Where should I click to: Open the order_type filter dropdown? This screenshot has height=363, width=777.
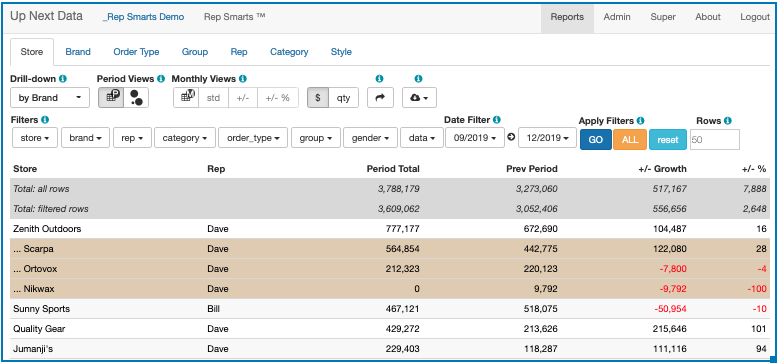point(253,138)
